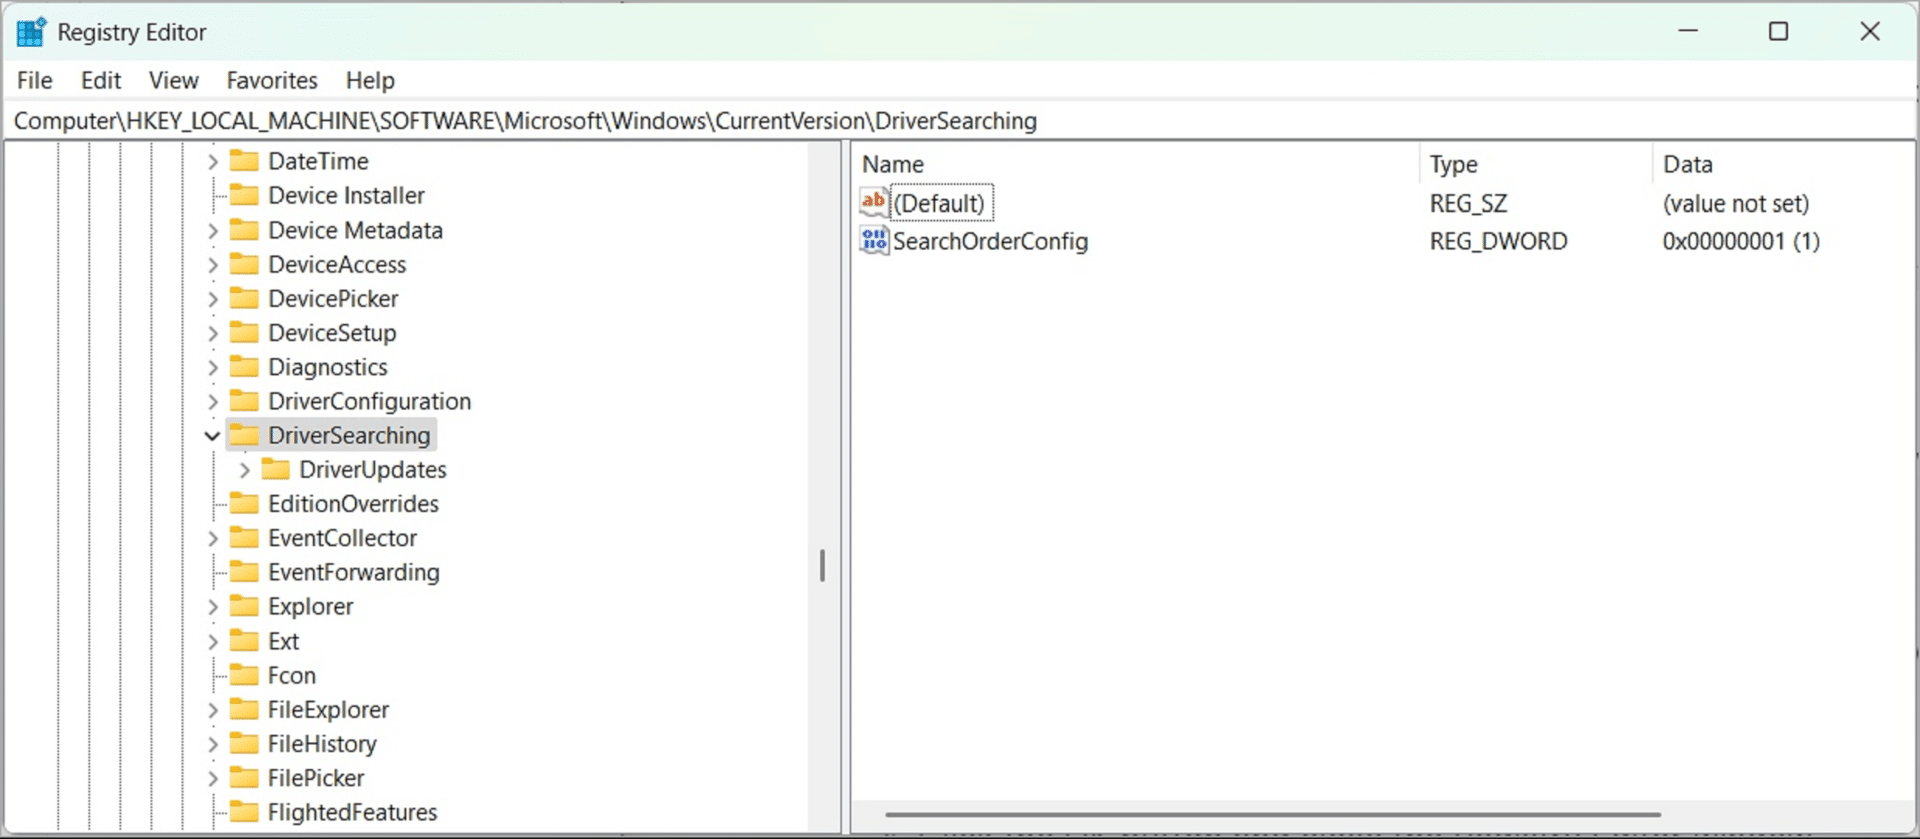Expand the EventCollector key
Viewport: 1920px width, 839px height.
tap(212, 538)
